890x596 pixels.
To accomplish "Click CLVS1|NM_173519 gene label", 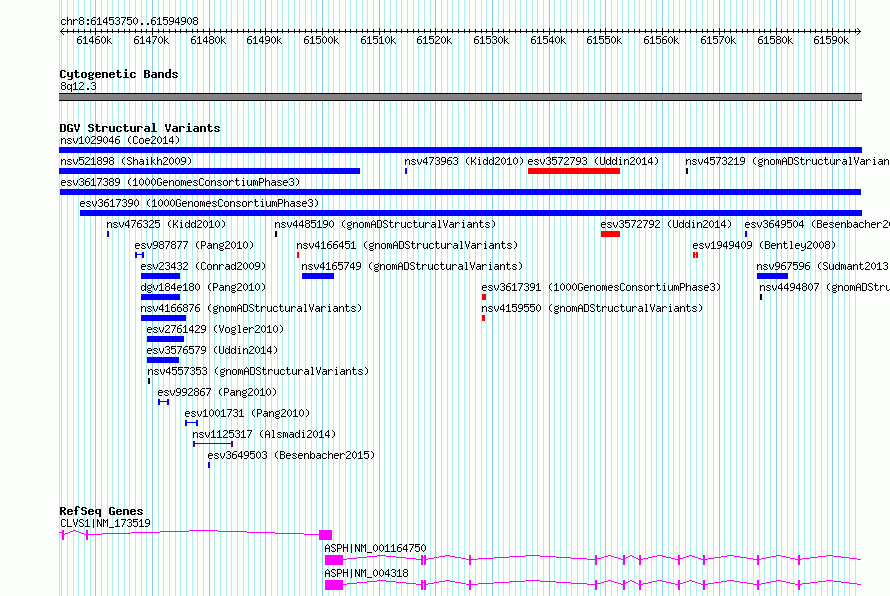I will tap(106, 523).
